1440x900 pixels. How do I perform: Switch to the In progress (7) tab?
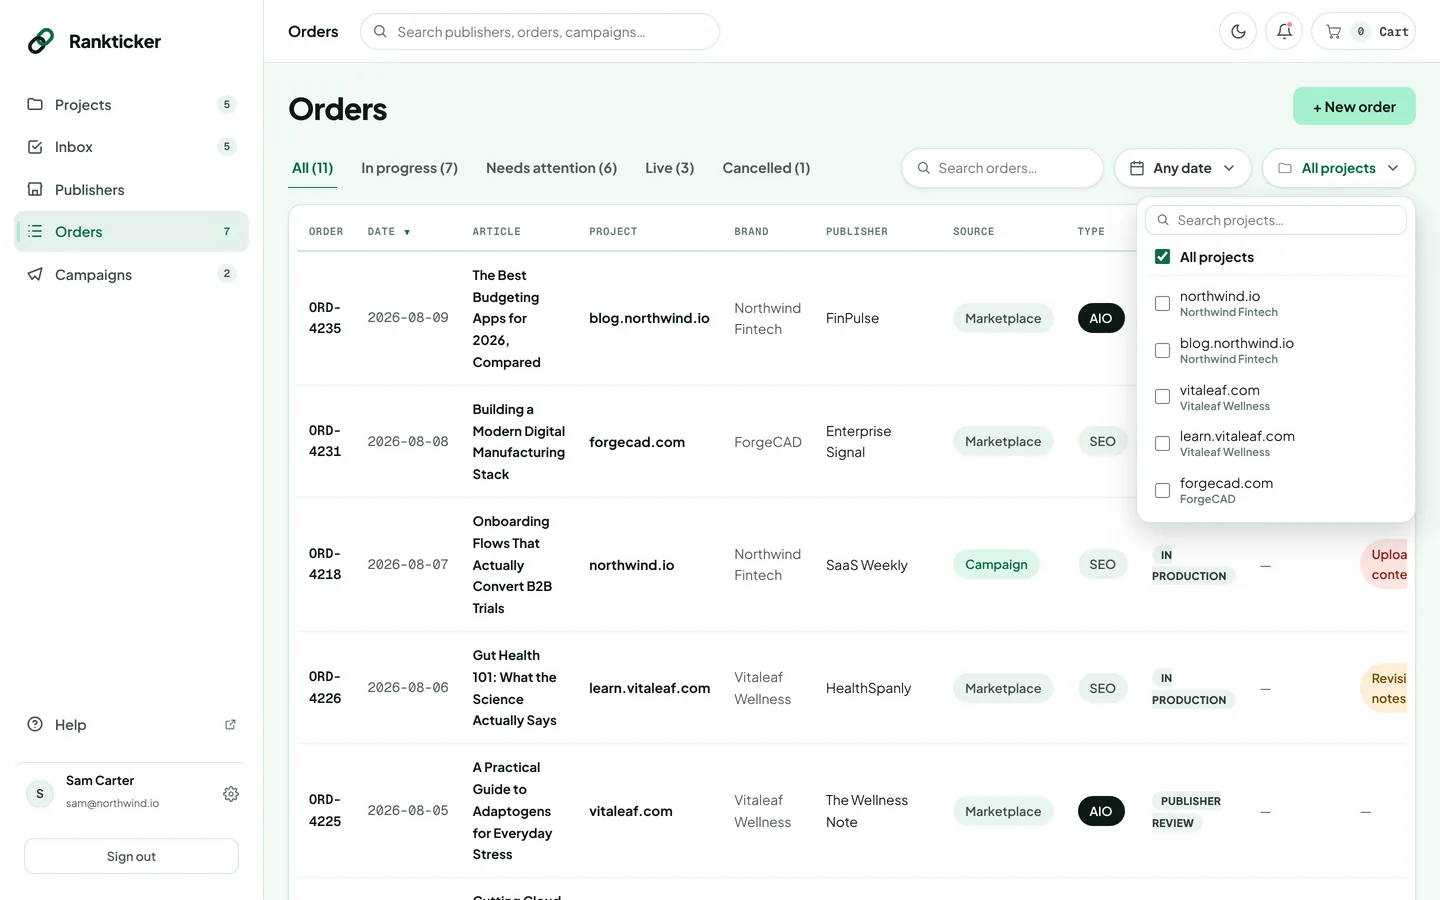click(x=409, y=168)
